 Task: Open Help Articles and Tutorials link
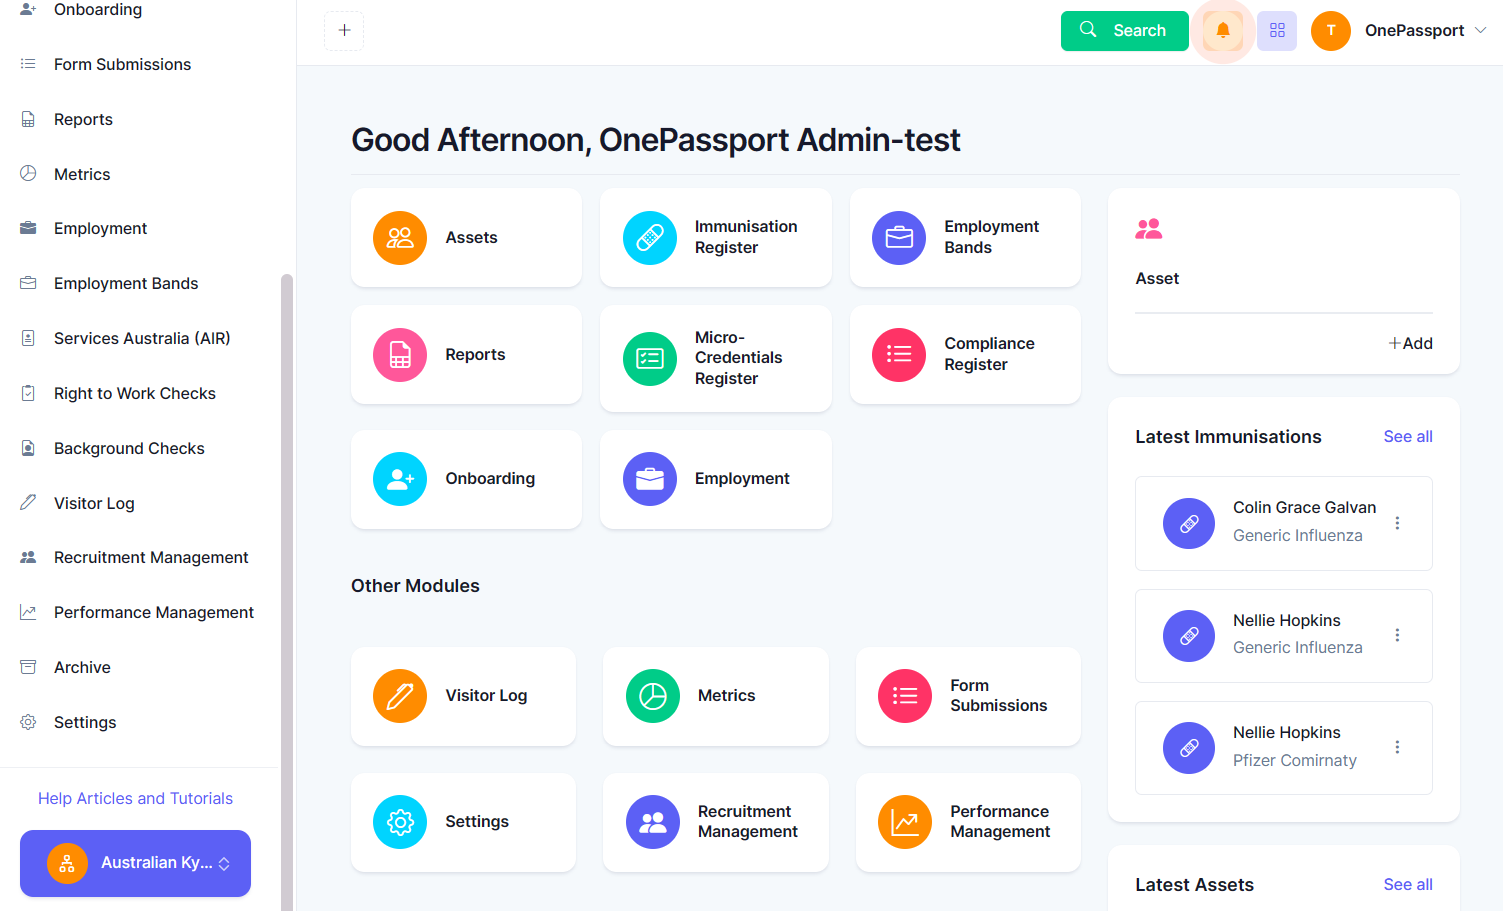(x=135, y=798)
